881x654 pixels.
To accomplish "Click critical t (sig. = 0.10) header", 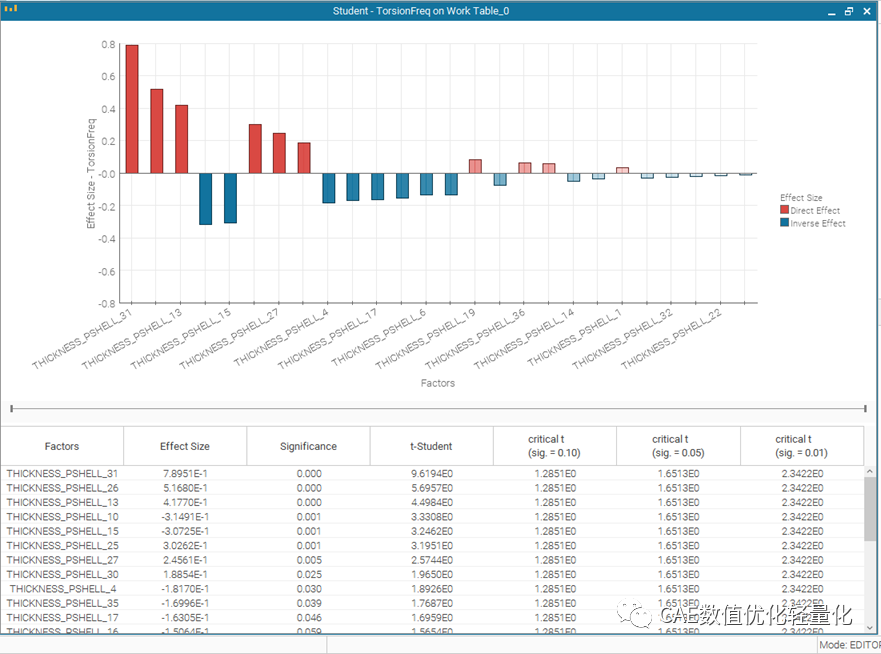I will (x=555, y=446).
